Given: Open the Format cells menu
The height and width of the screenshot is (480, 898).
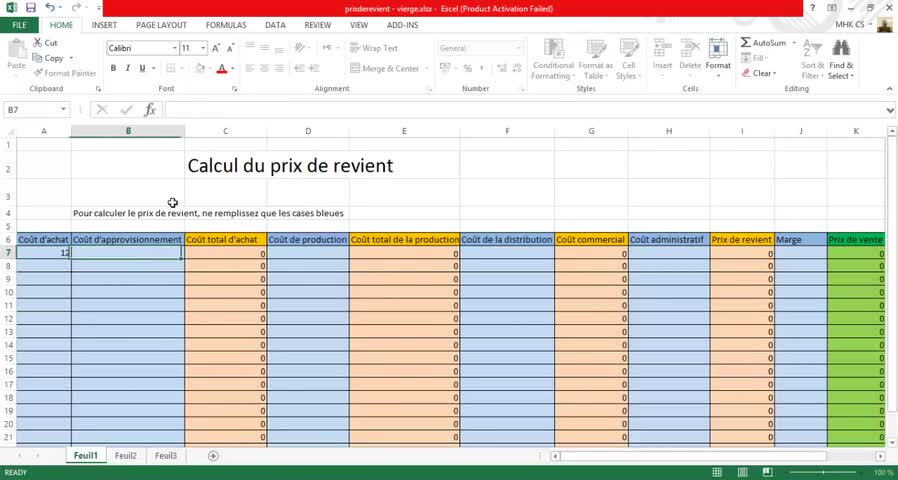Looking at the screenshot, I should coord(718,58).
